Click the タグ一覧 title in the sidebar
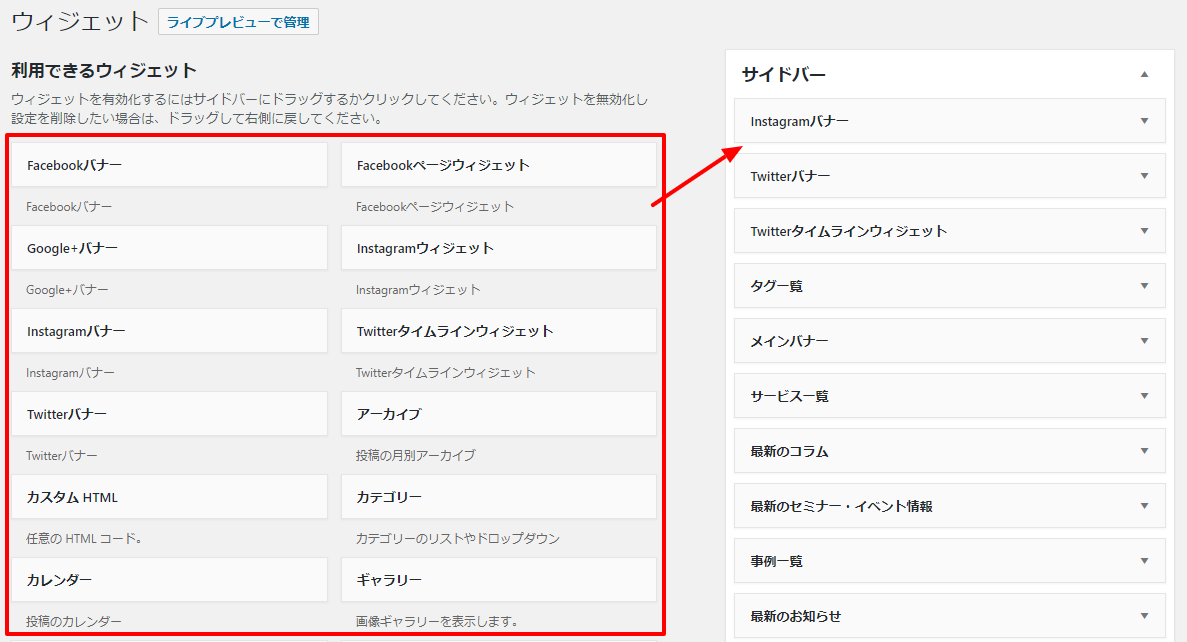Viewport: 1187px width, 642px height. tap(777, 286)
